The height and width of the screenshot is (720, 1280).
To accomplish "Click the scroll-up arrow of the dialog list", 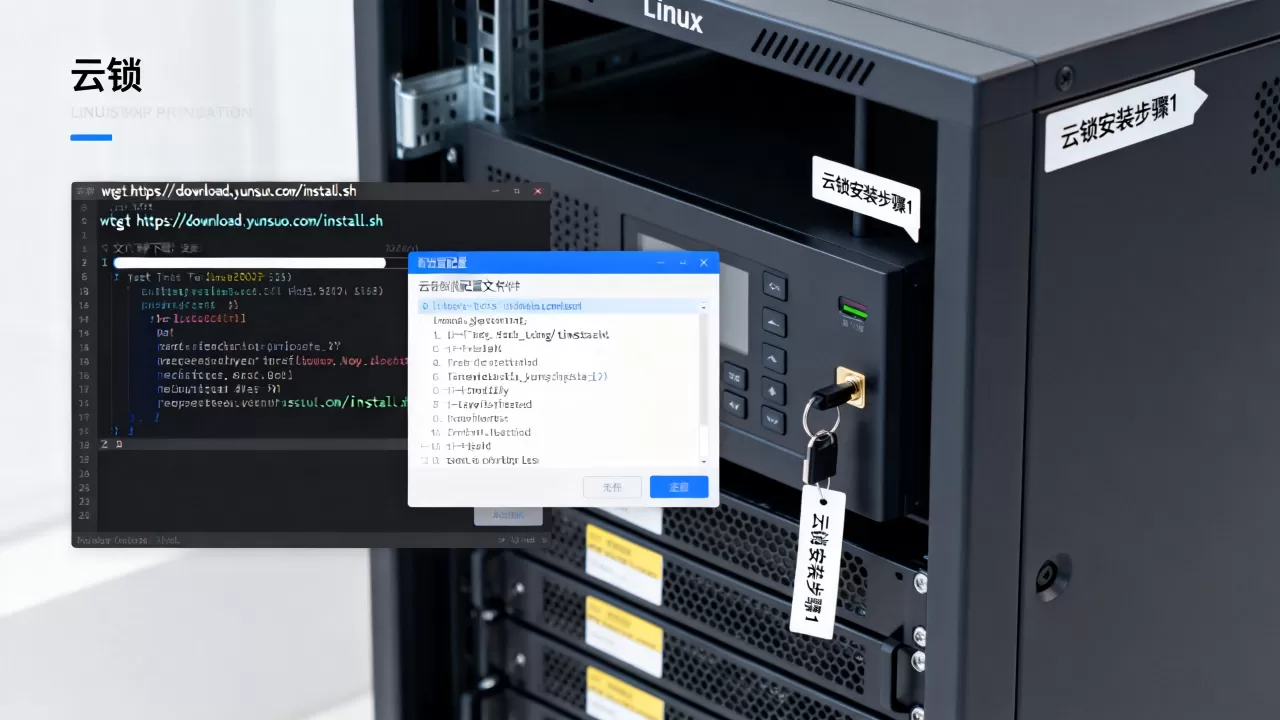I will 703,306.
